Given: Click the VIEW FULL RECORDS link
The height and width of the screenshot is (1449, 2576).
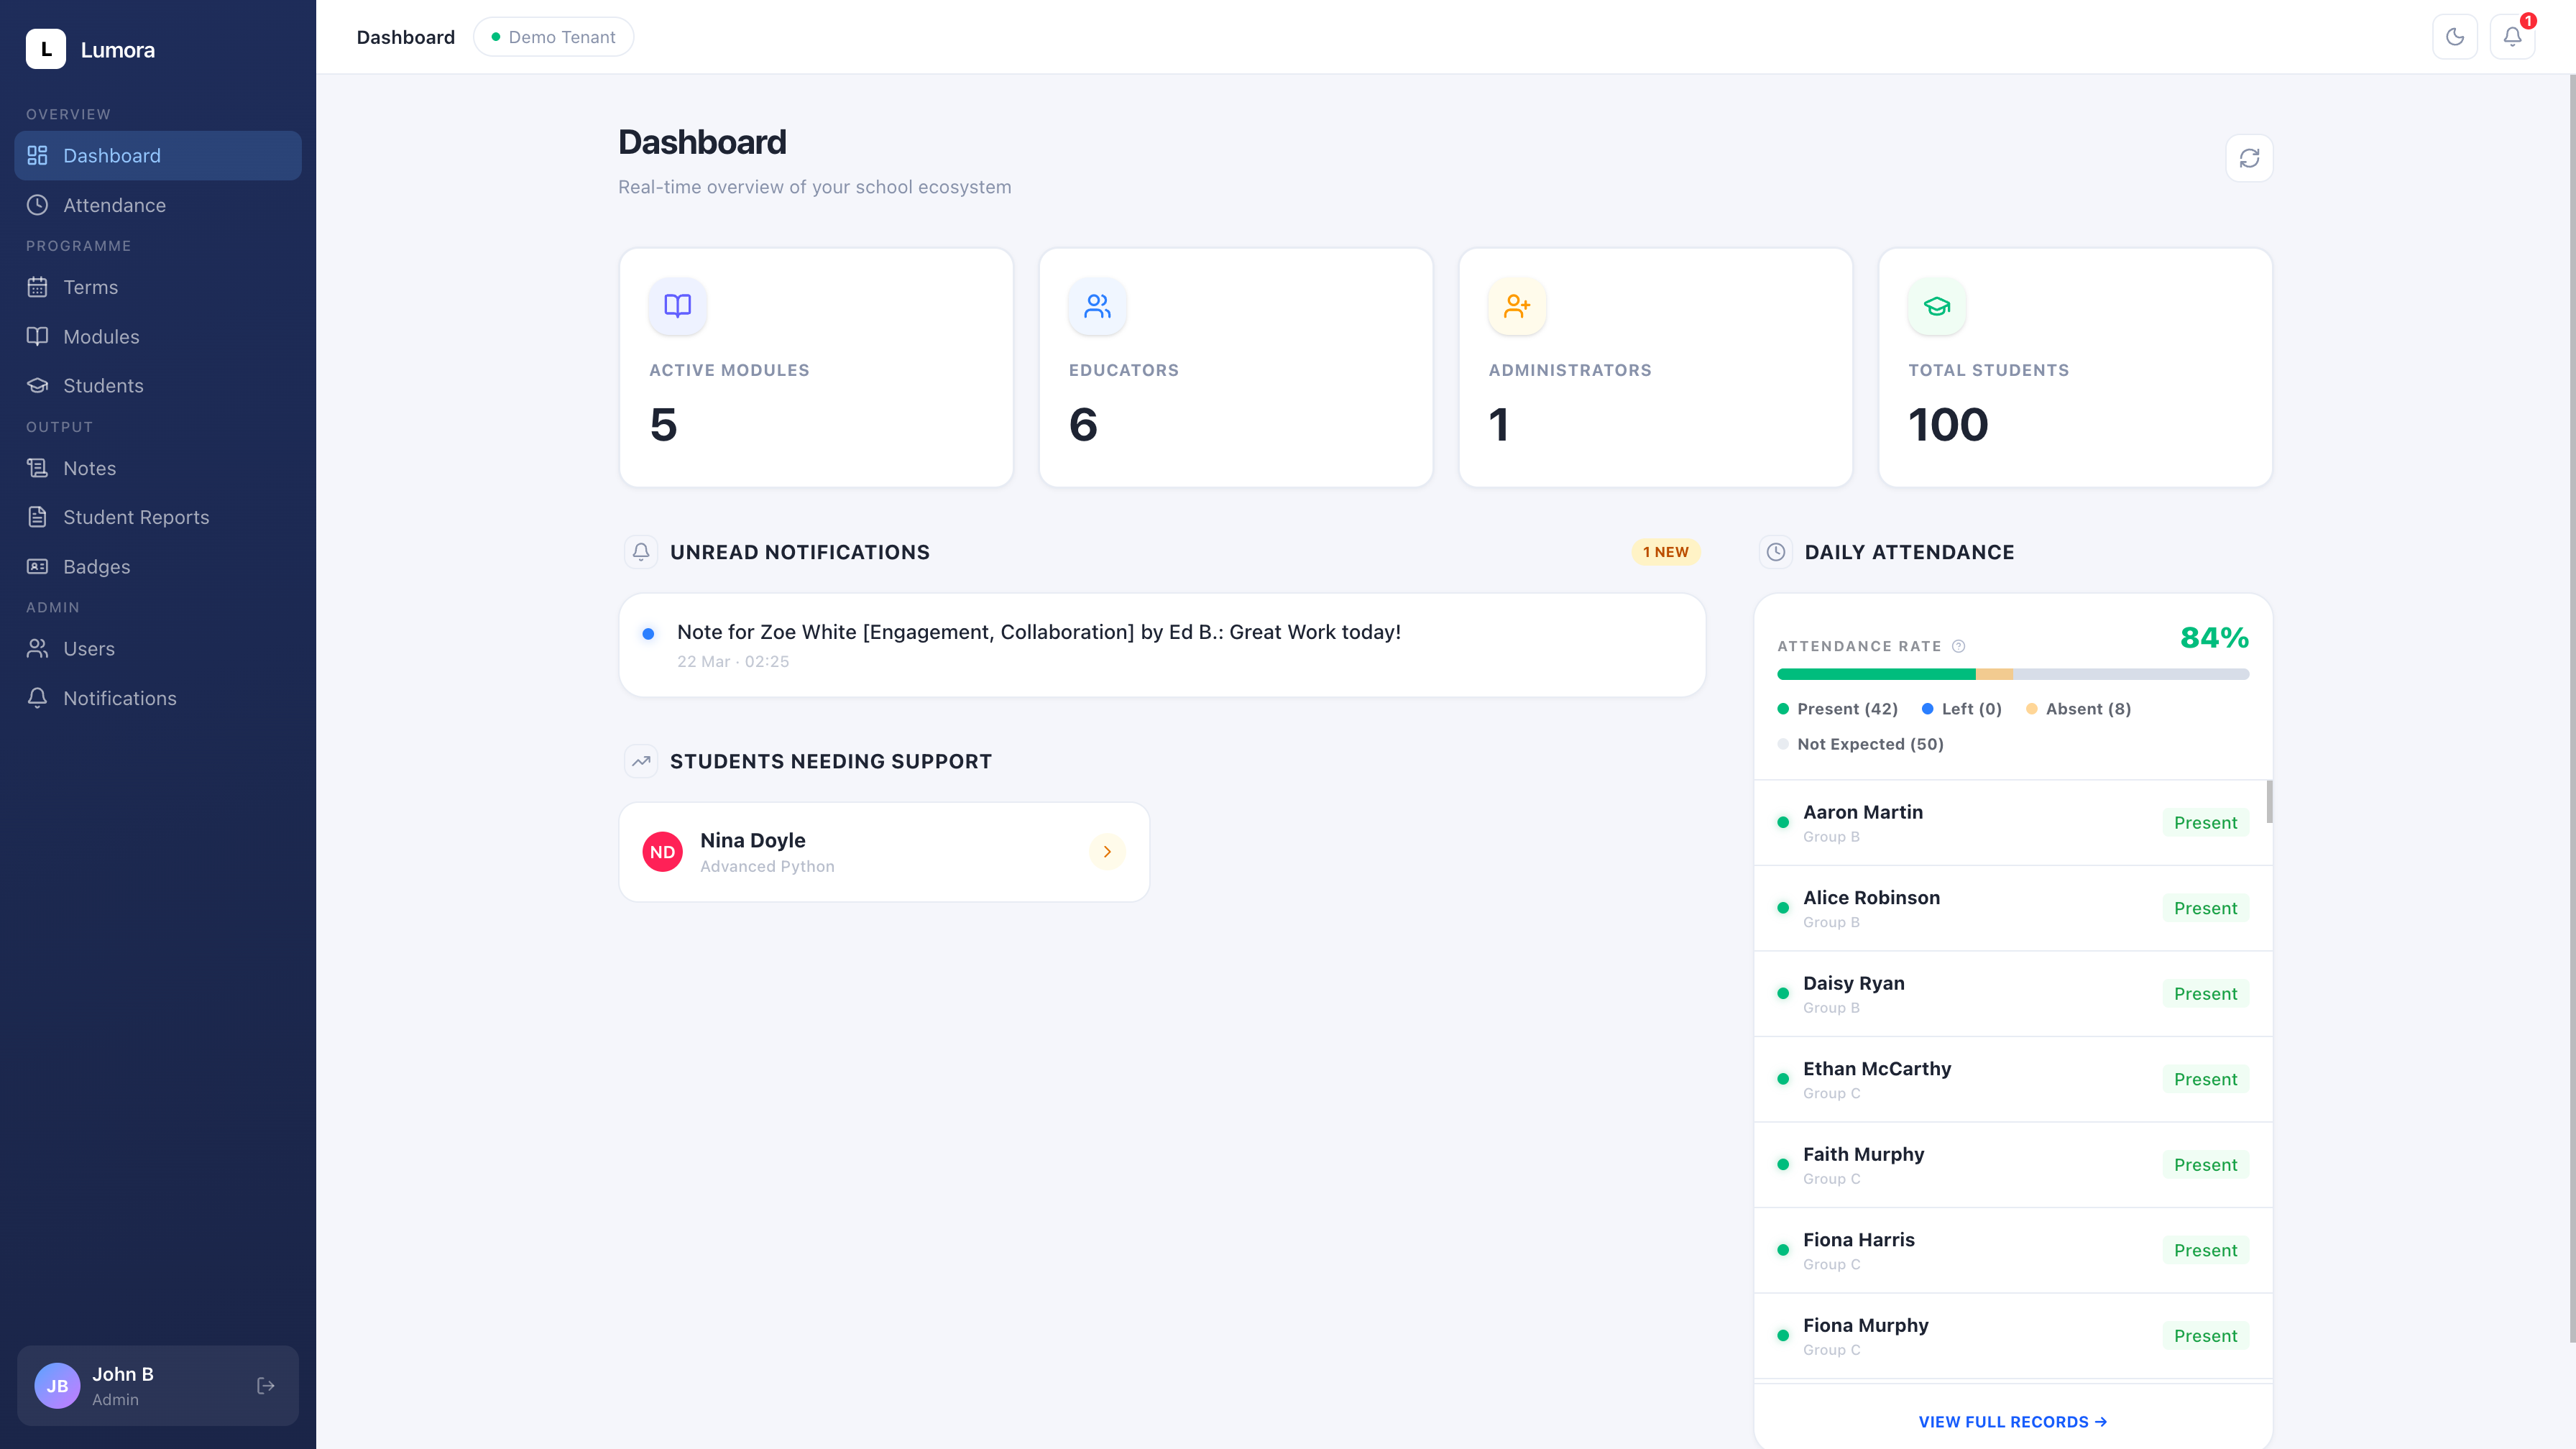Looking at the screenshot, I should [x=2013, y=1421].
